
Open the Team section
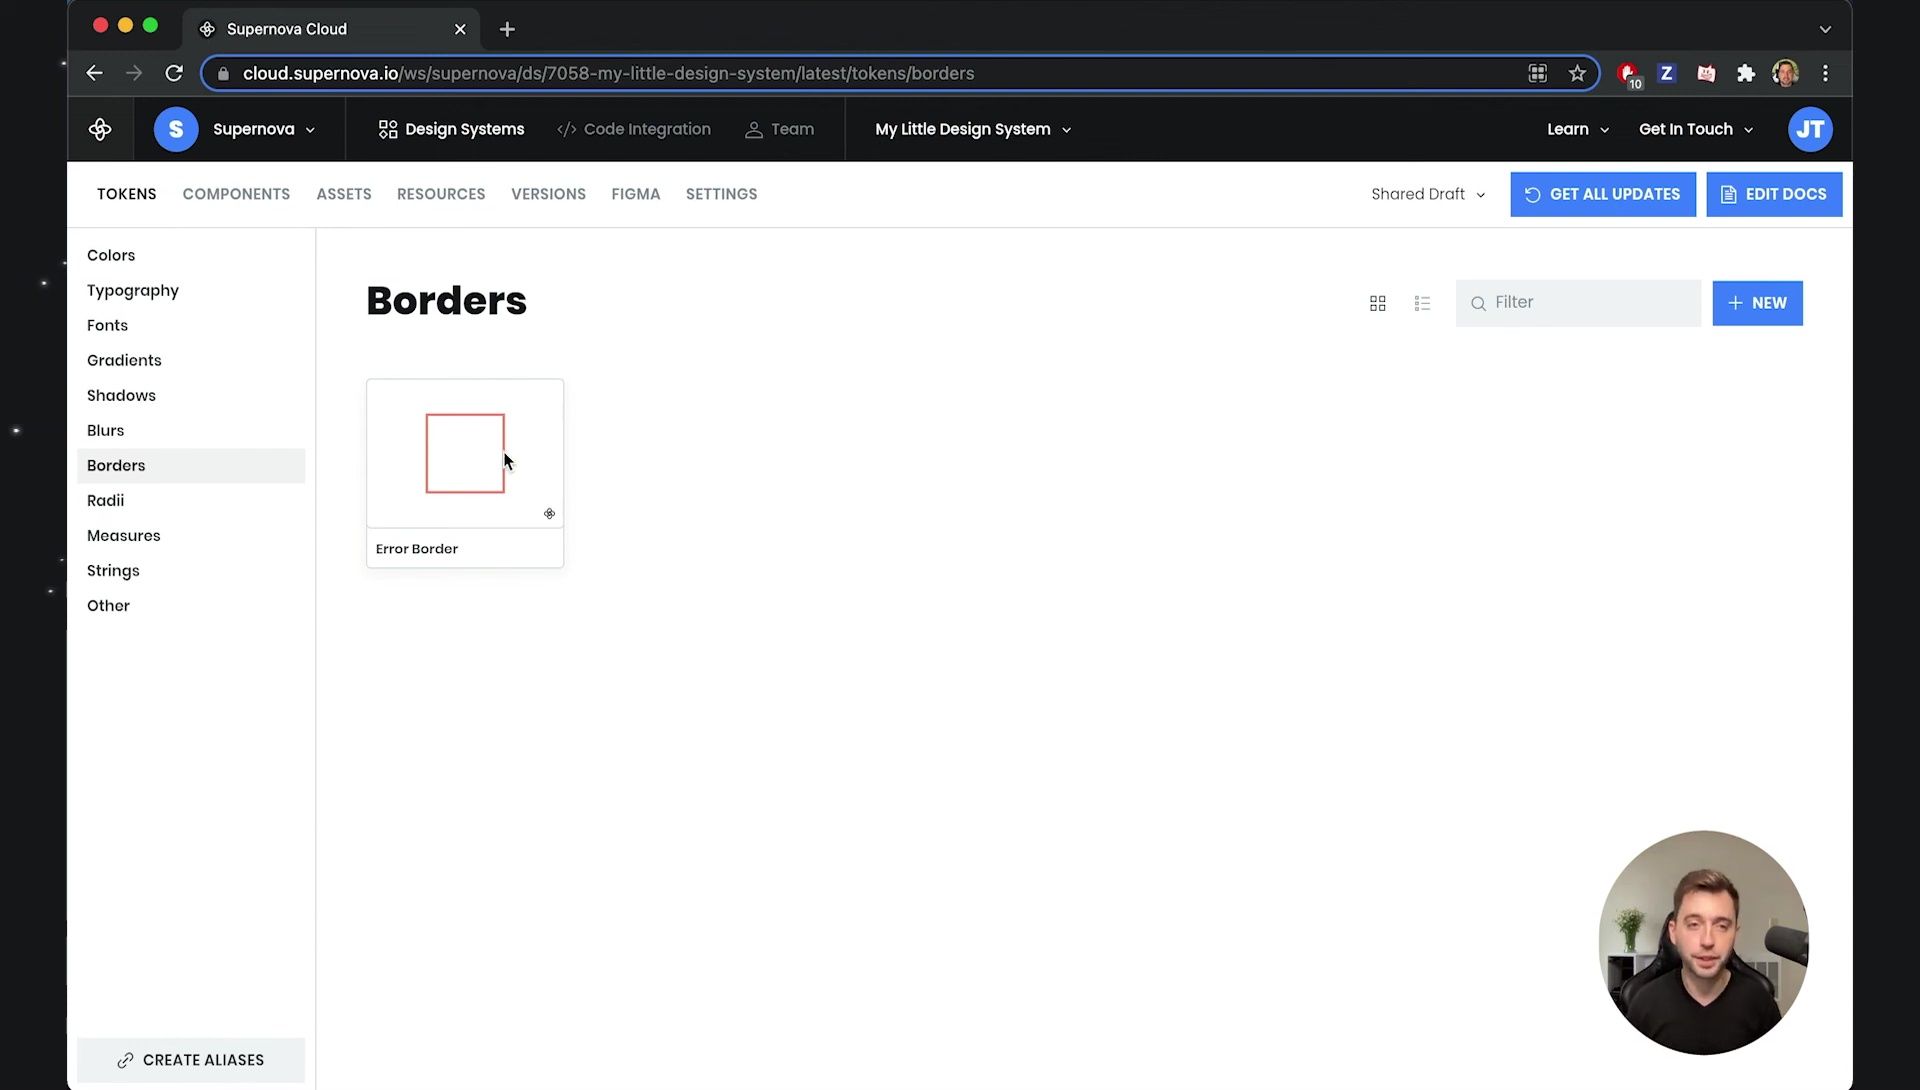pos(780,129)
